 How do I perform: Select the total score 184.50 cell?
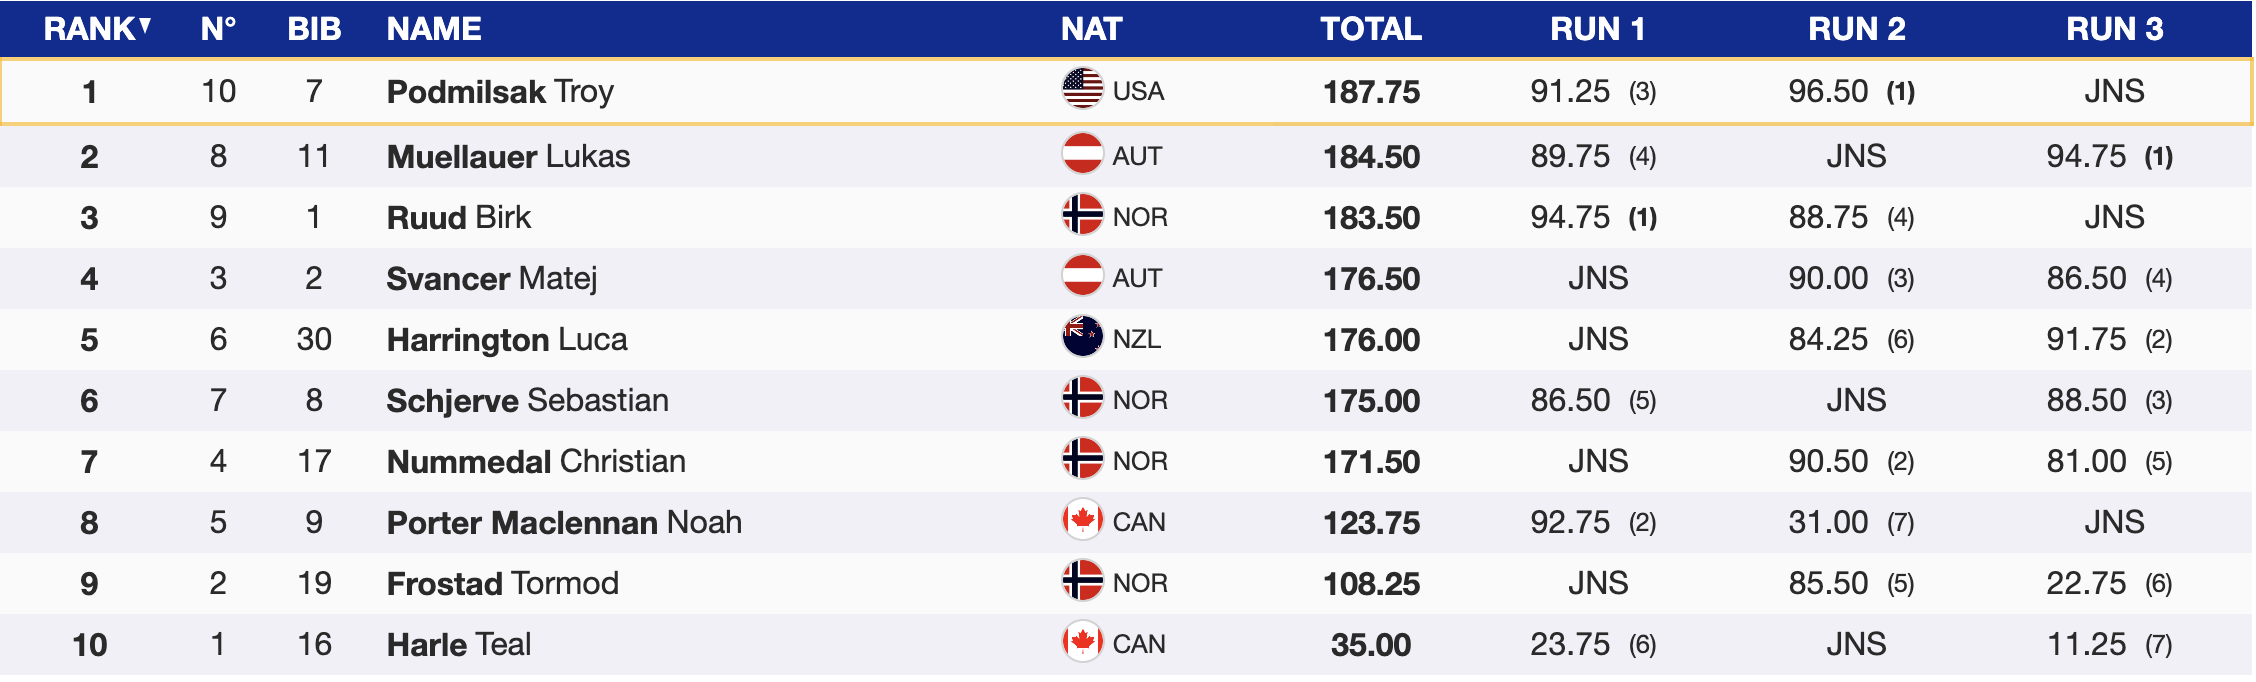(x=1371, y=157)
